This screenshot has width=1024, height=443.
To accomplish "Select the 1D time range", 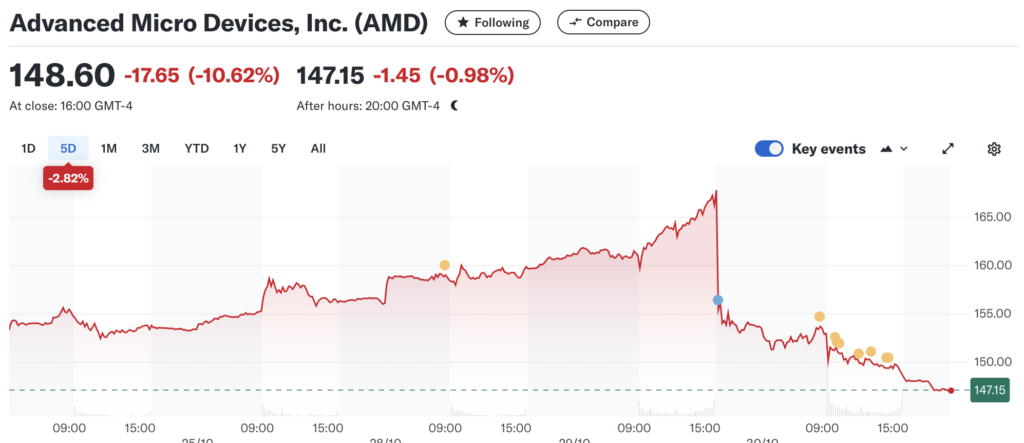I will (28, 149).
